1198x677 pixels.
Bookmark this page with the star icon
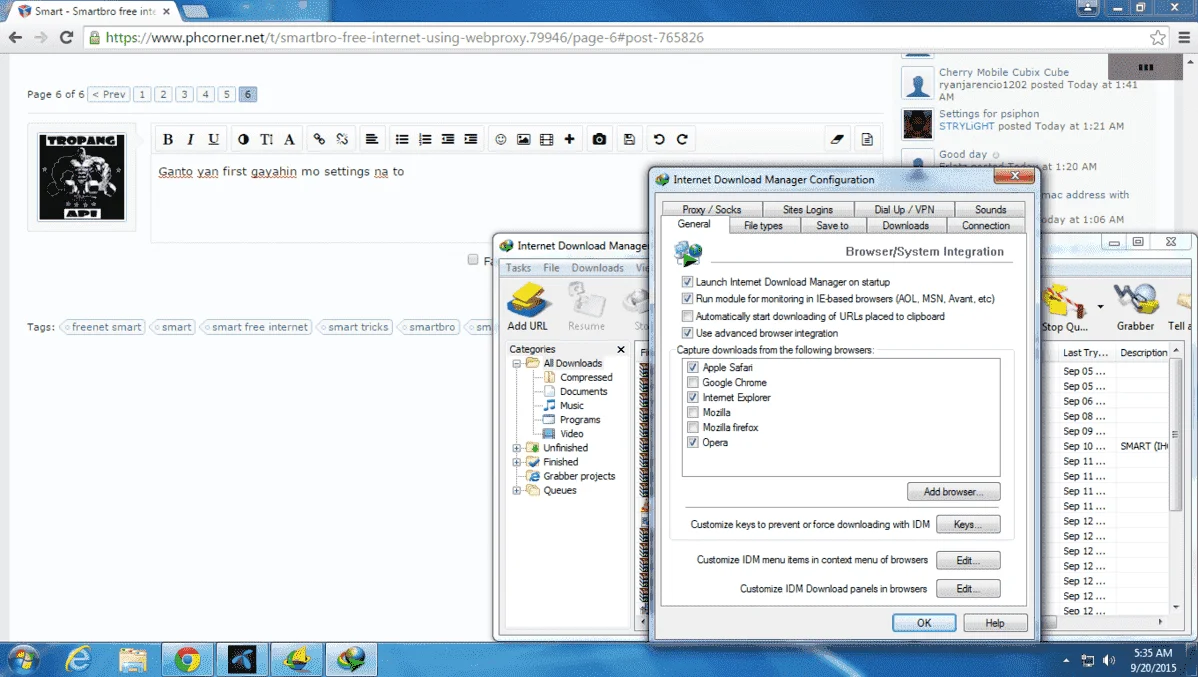pyautogui.click(x=1158, y=37)
